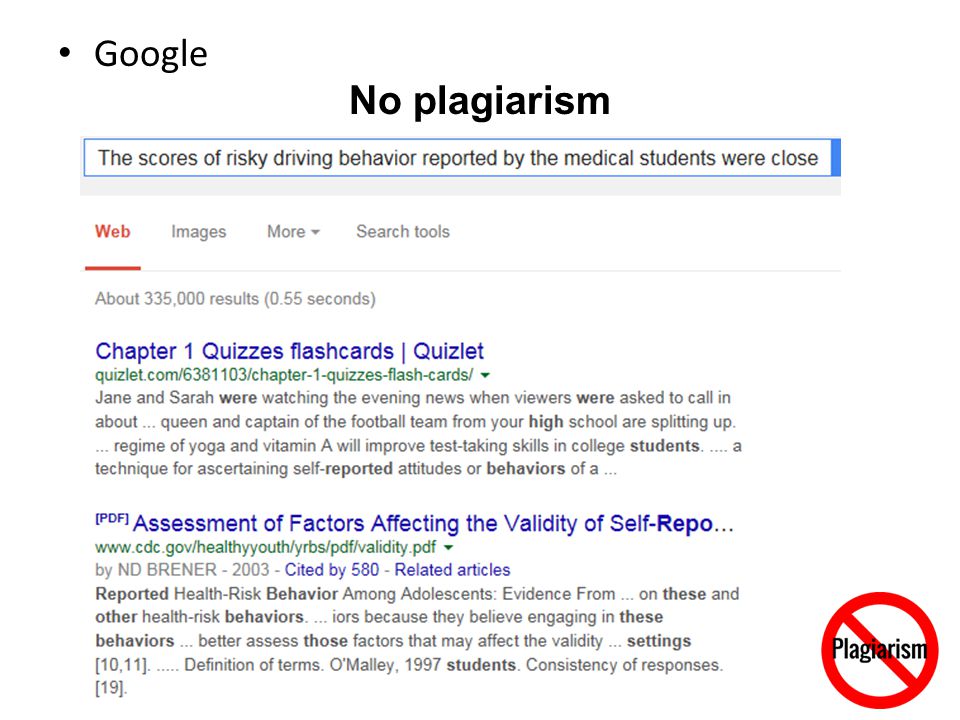This screenshot has width=960, height=720.
Task: Click inside the Google search query box
Action: point(457,158)
